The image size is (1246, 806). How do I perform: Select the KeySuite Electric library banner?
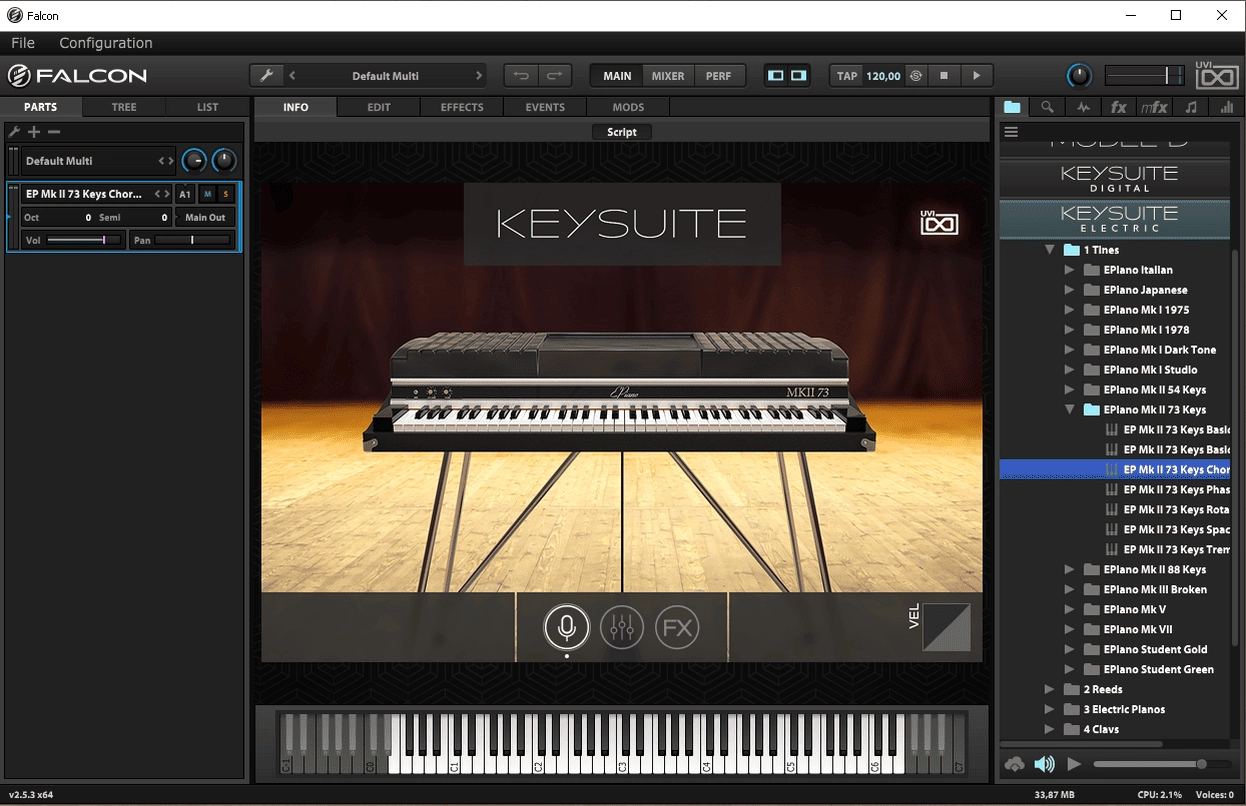[x=1115, y=219]
